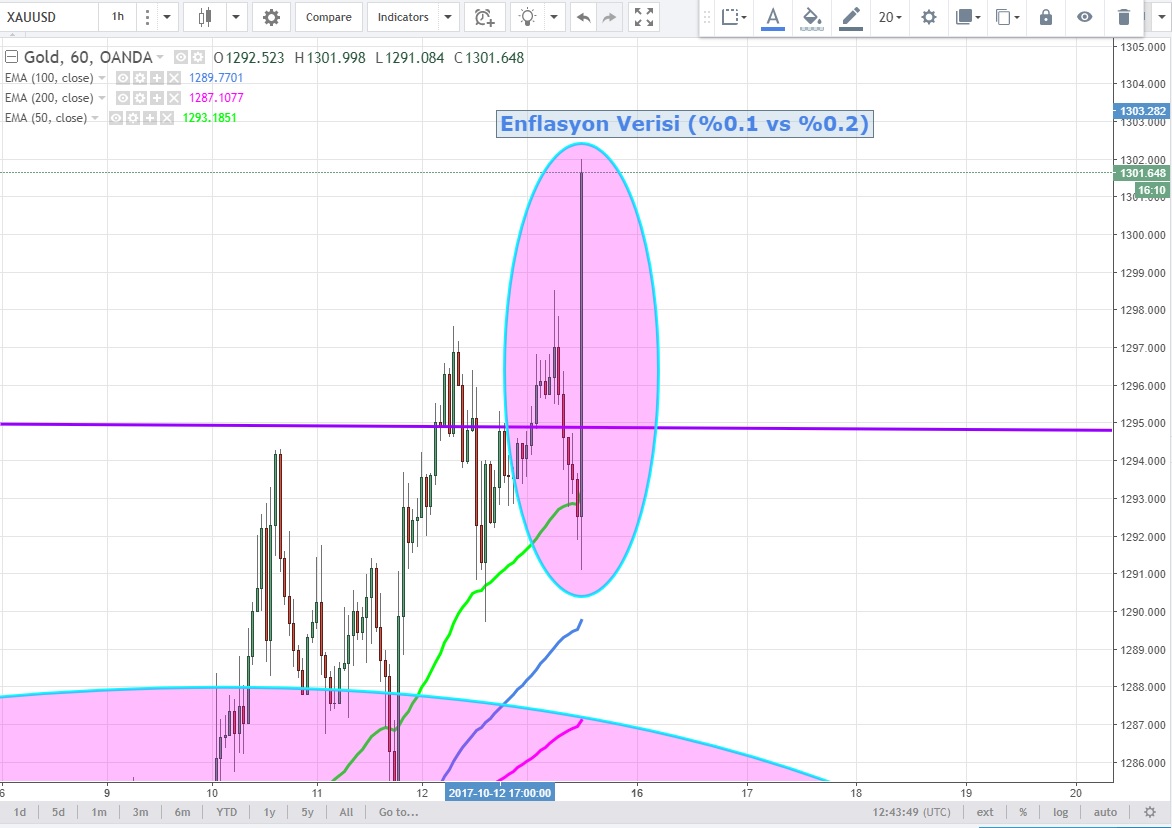Hide the drawing using the eye icon
The height and width of the screenshot is (828, 1172).
tap(1085, 17)
